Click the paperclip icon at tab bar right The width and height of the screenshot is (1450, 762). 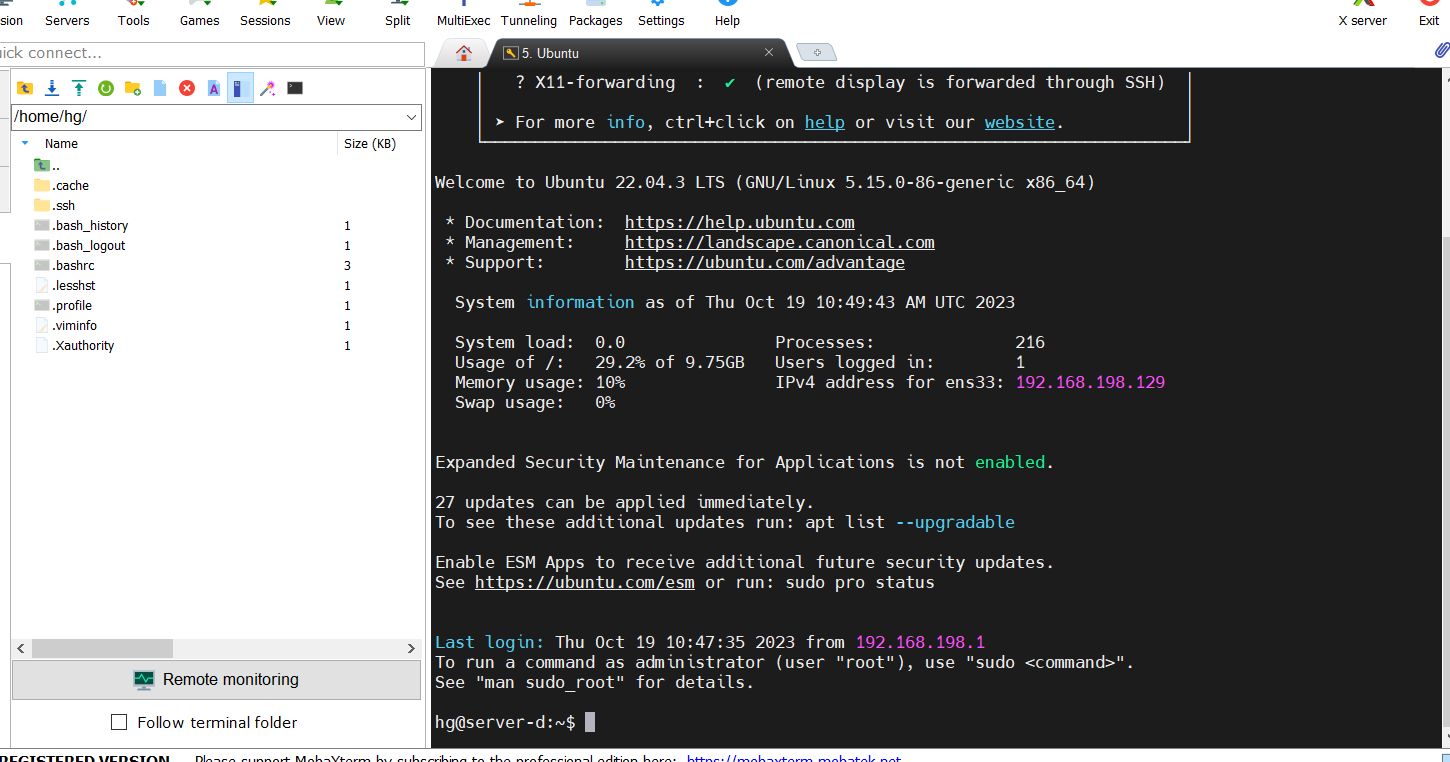click(1441, 50)
